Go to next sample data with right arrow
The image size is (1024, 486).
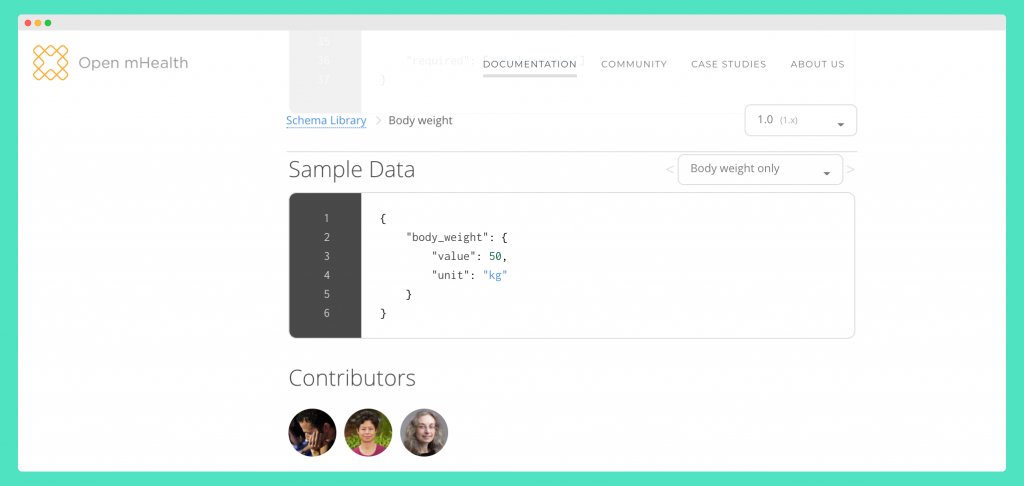[x=850, y=170]
